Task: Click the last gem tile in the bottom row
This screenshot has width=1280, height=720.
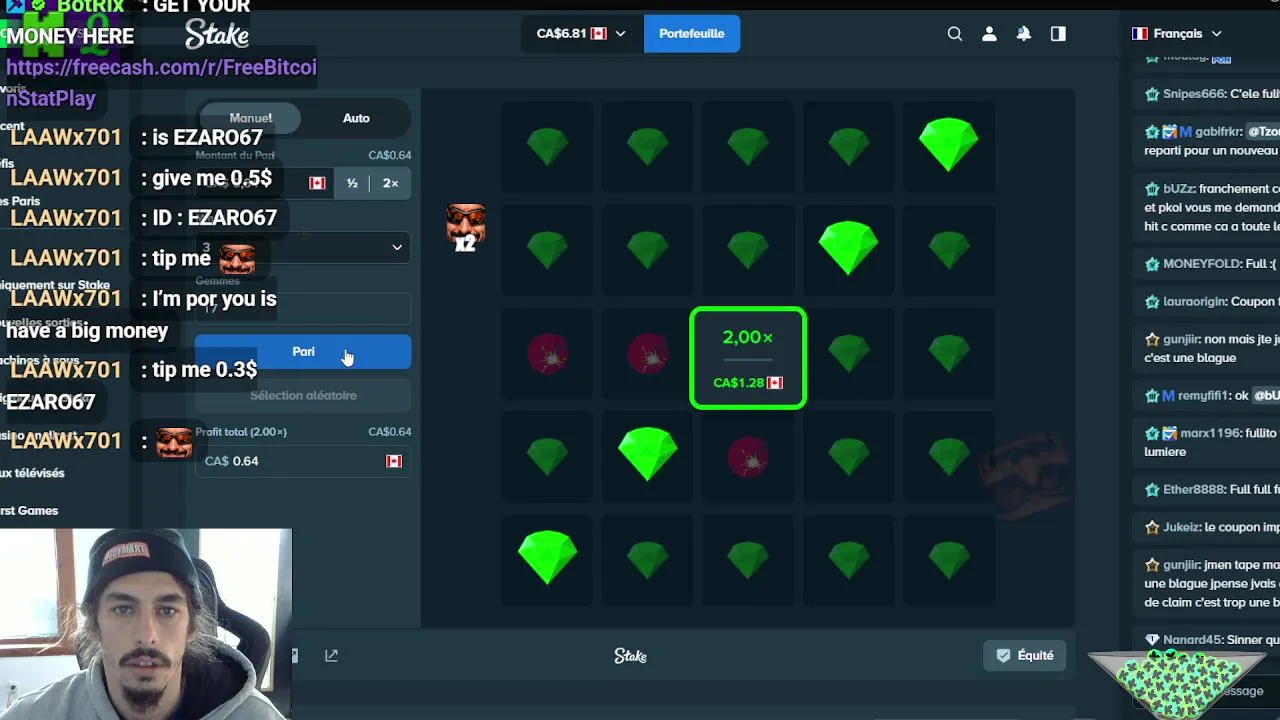Action: (x=948, y=560)
